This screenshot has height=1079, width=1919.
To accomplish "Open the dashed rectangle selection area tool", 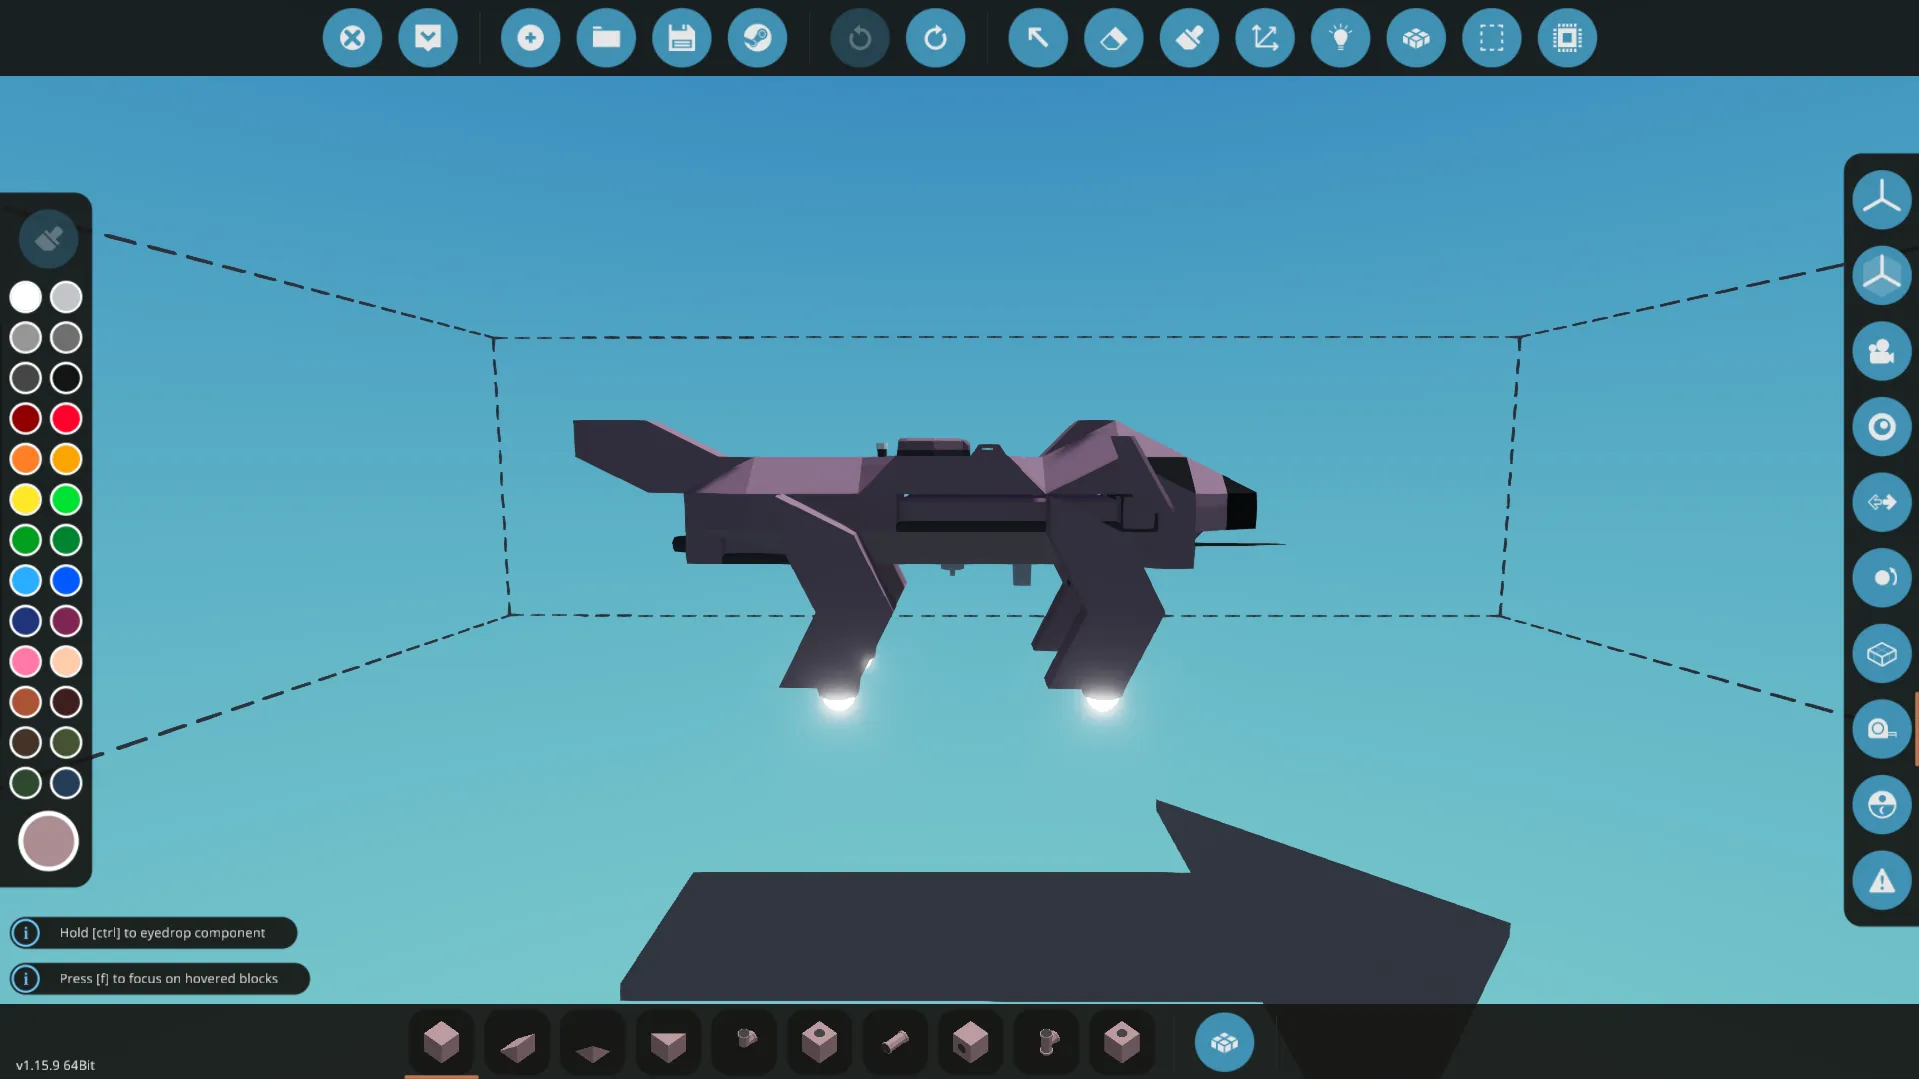I will coord(1491,38).
